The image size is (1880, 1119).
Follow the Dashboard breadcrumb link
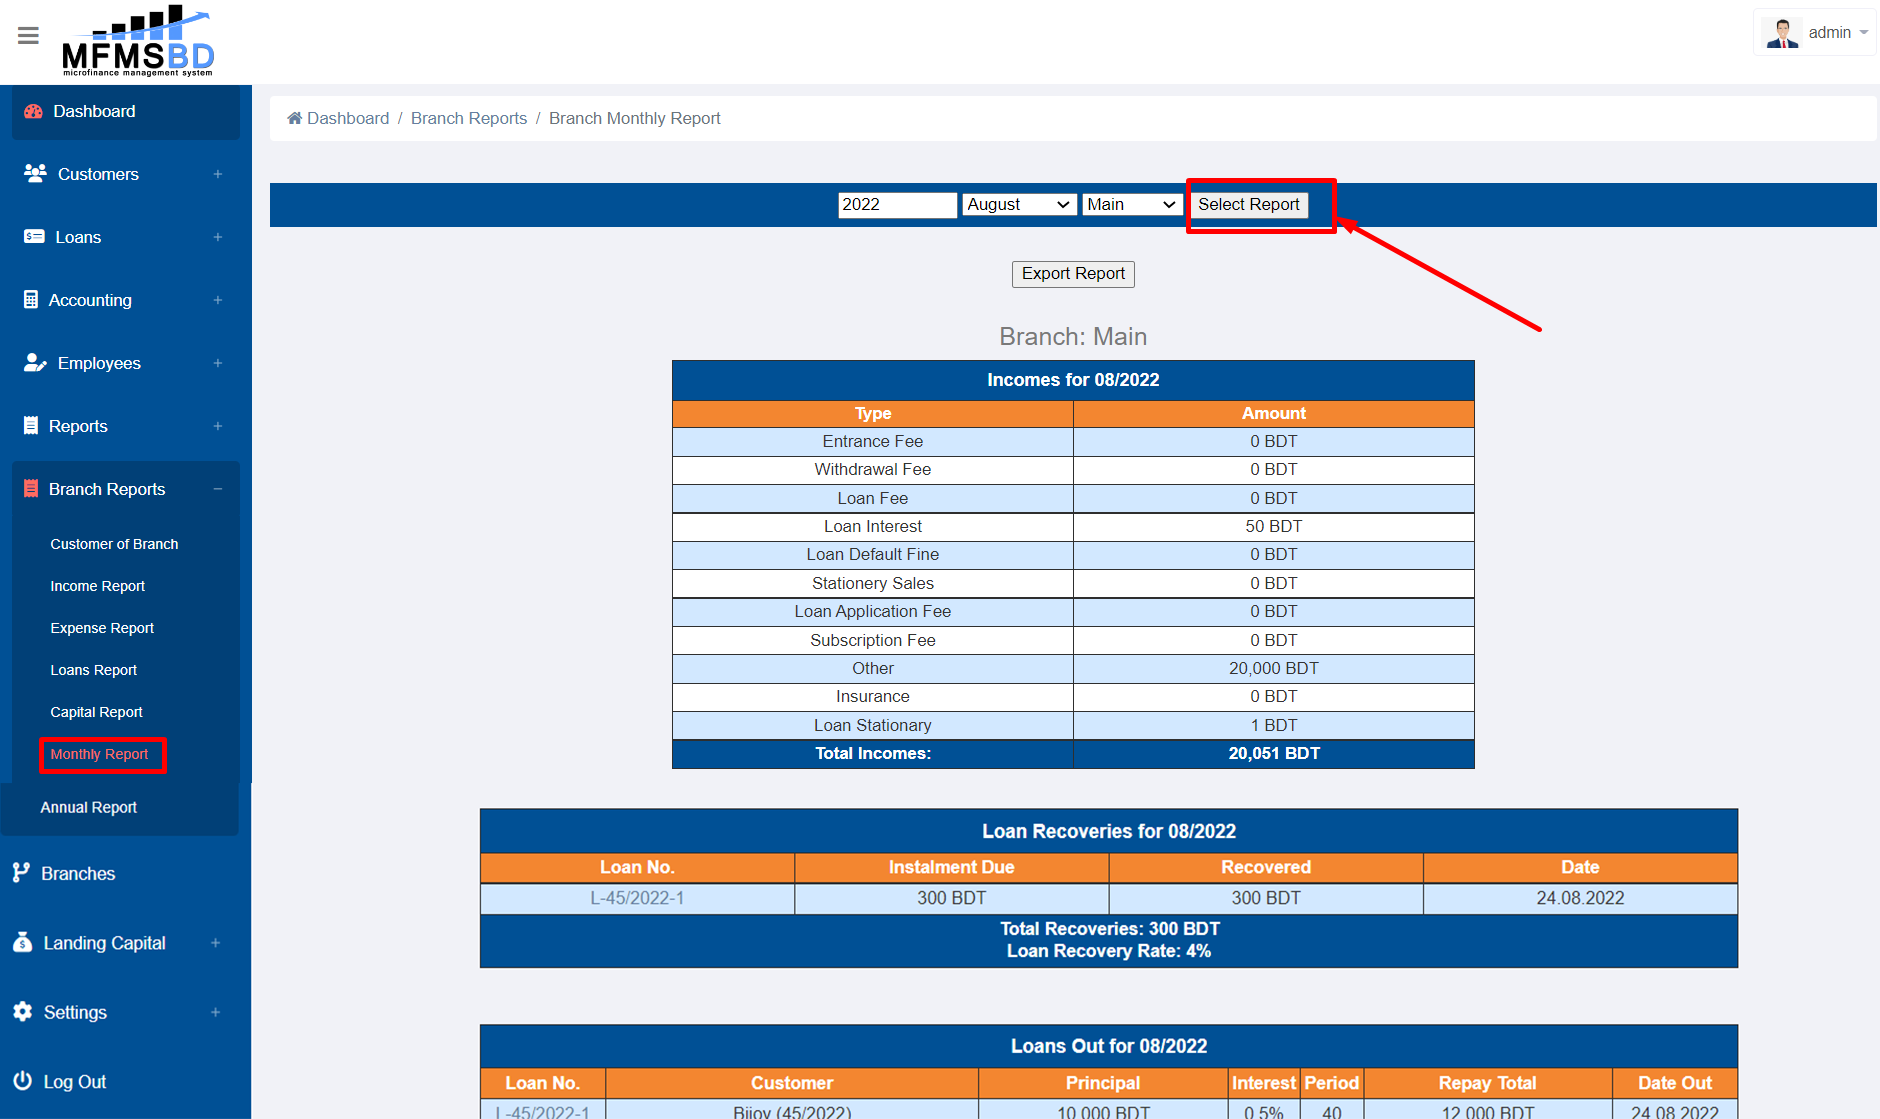[x=348, y=118]
